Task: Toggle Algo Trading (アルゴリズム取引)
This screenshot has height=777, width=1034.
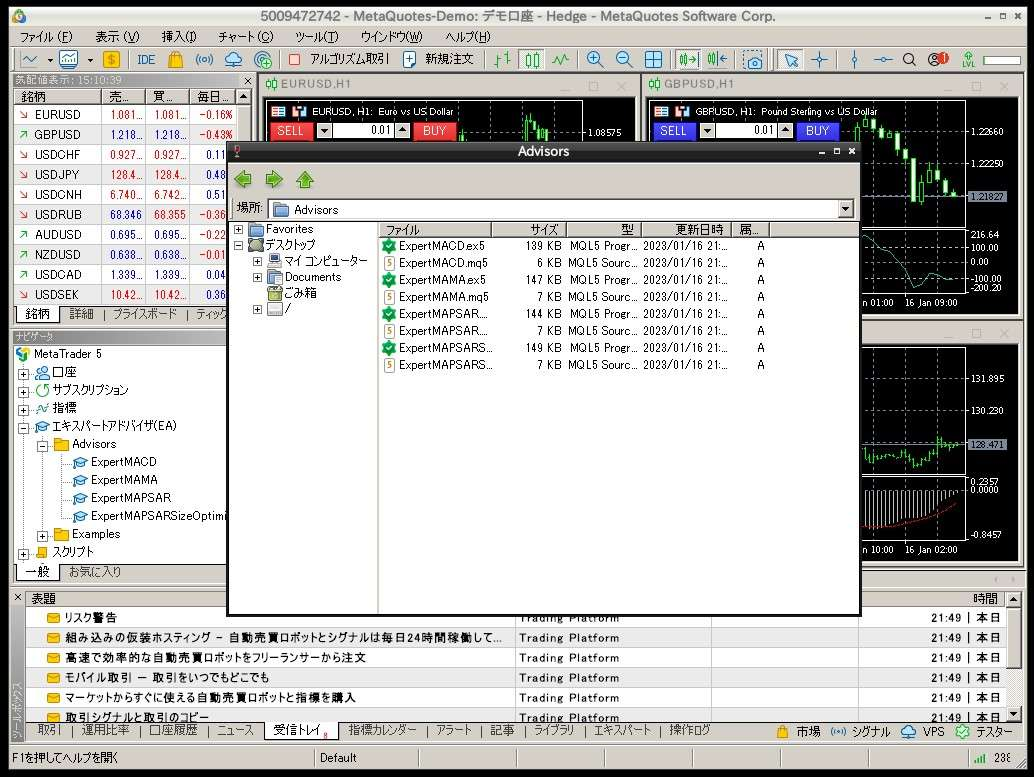Action: (x=340, y=59)
